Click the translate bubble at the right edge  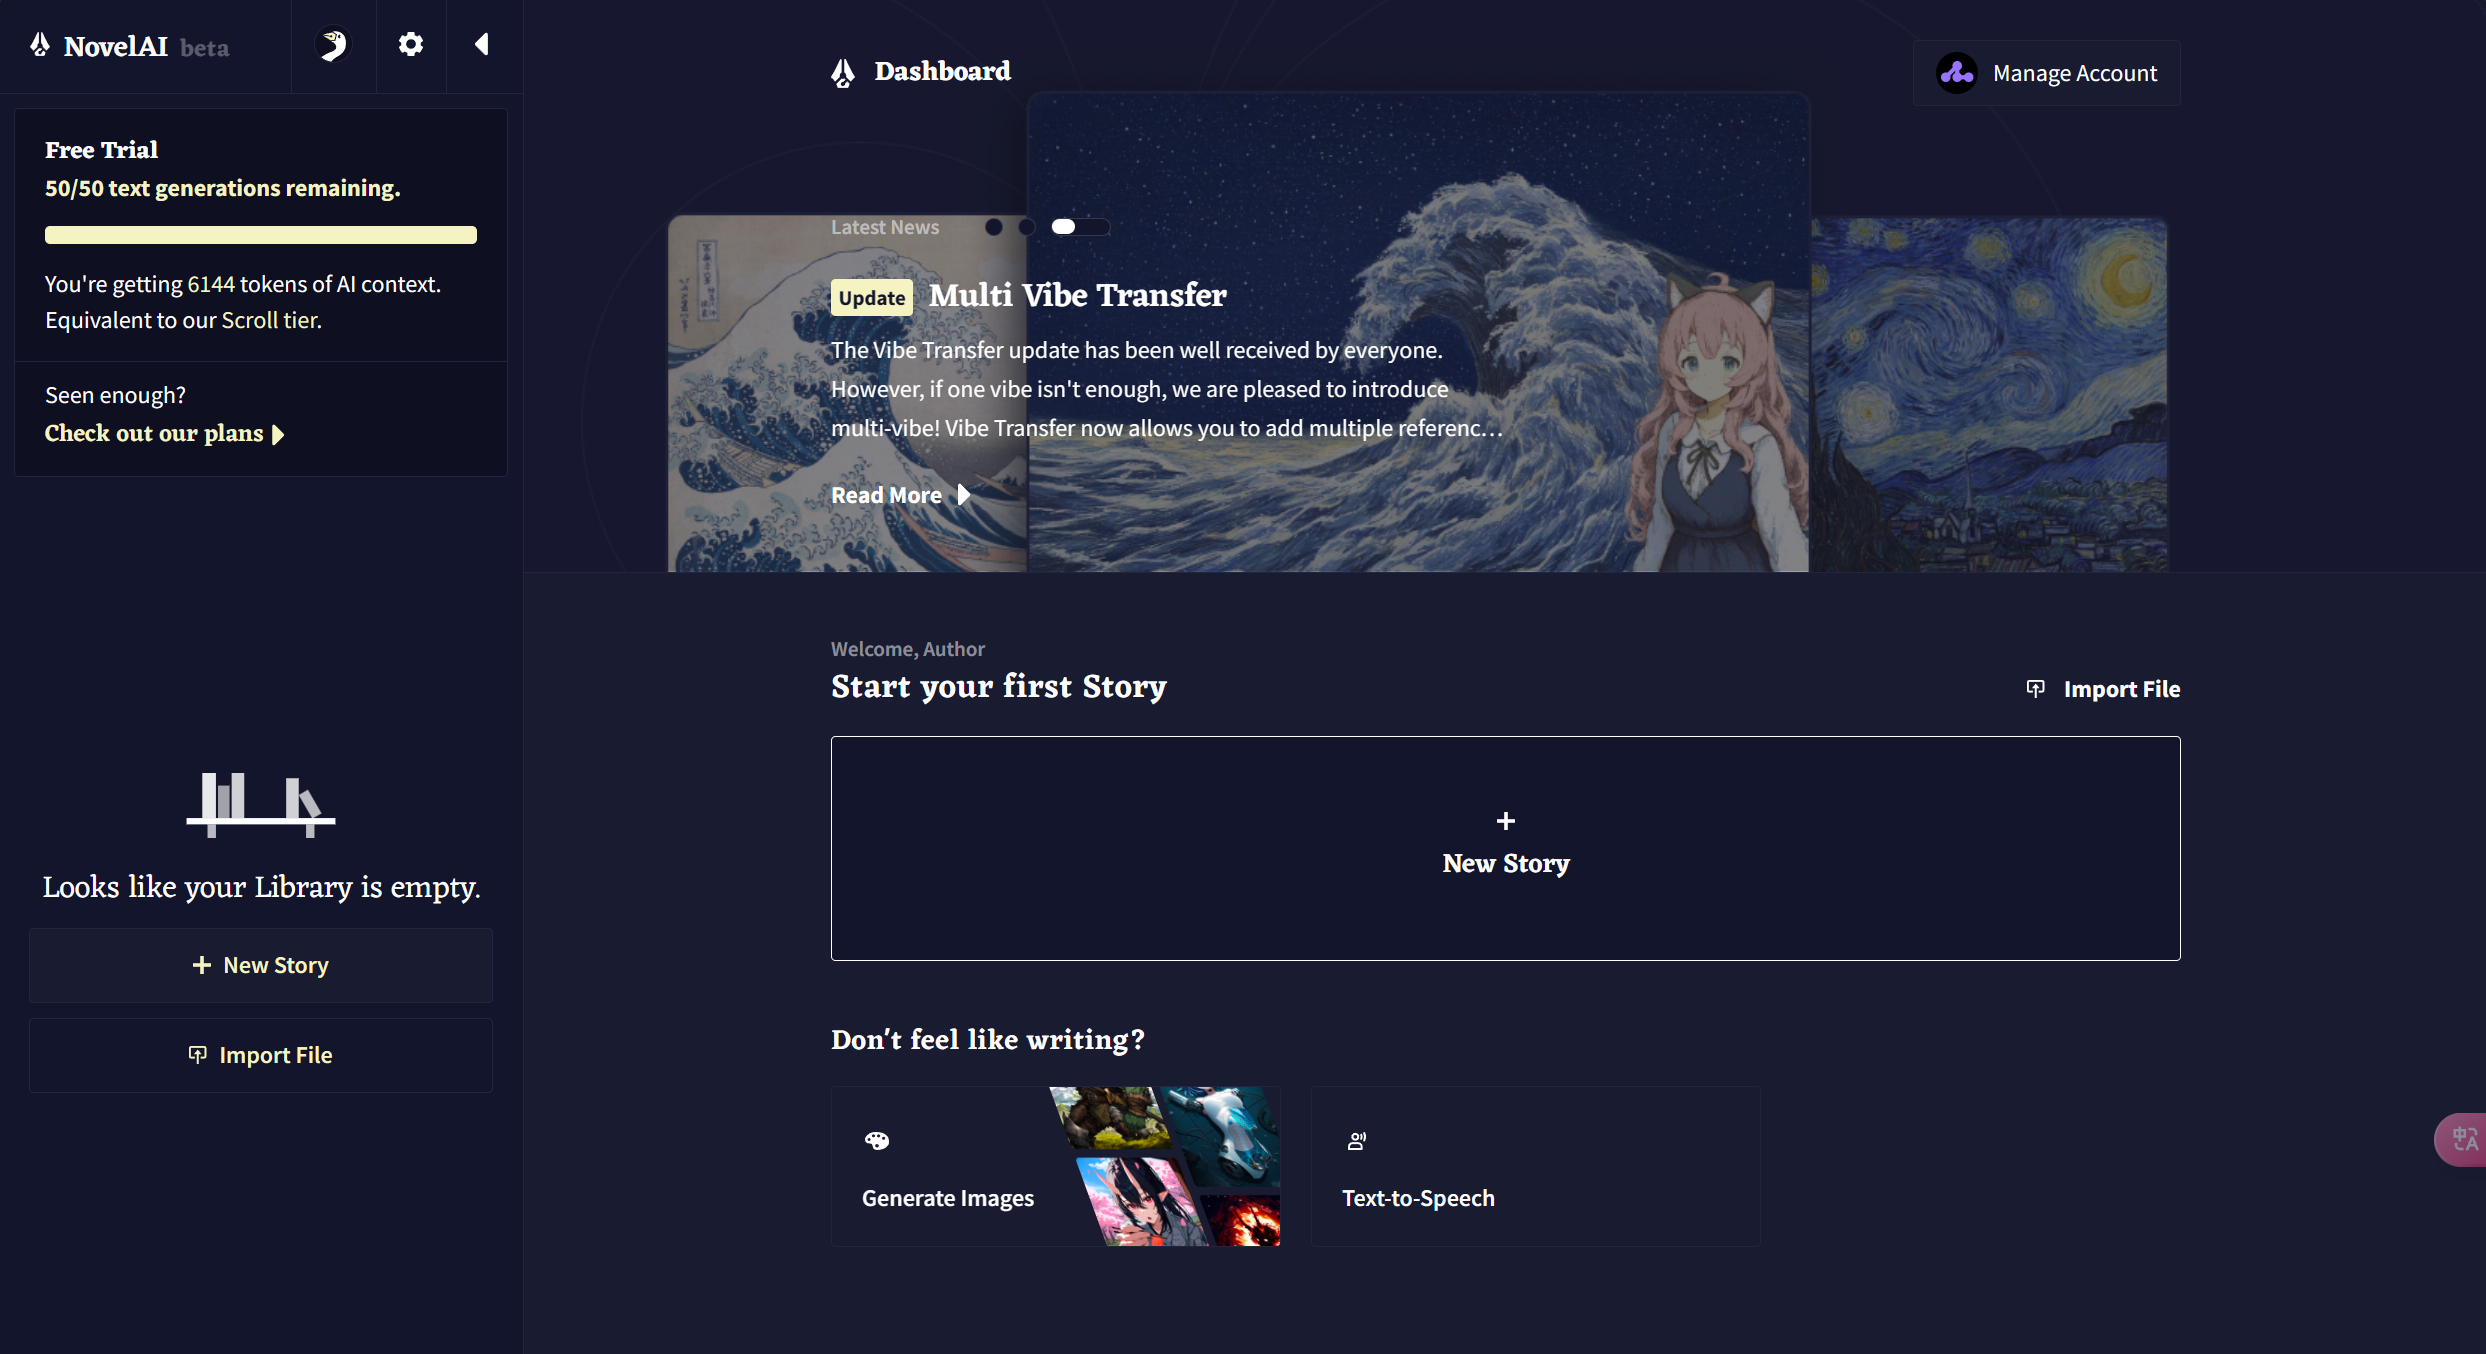(x=2463, y=1139)
